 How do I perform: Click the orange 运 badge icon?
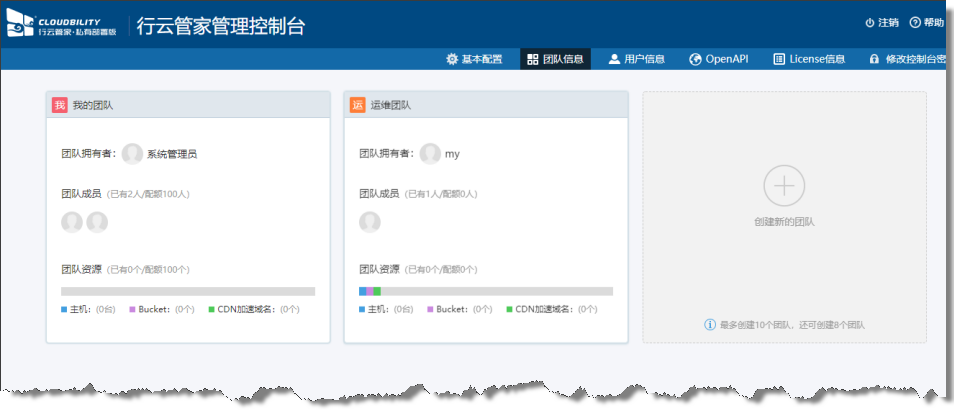click(357, 105)
